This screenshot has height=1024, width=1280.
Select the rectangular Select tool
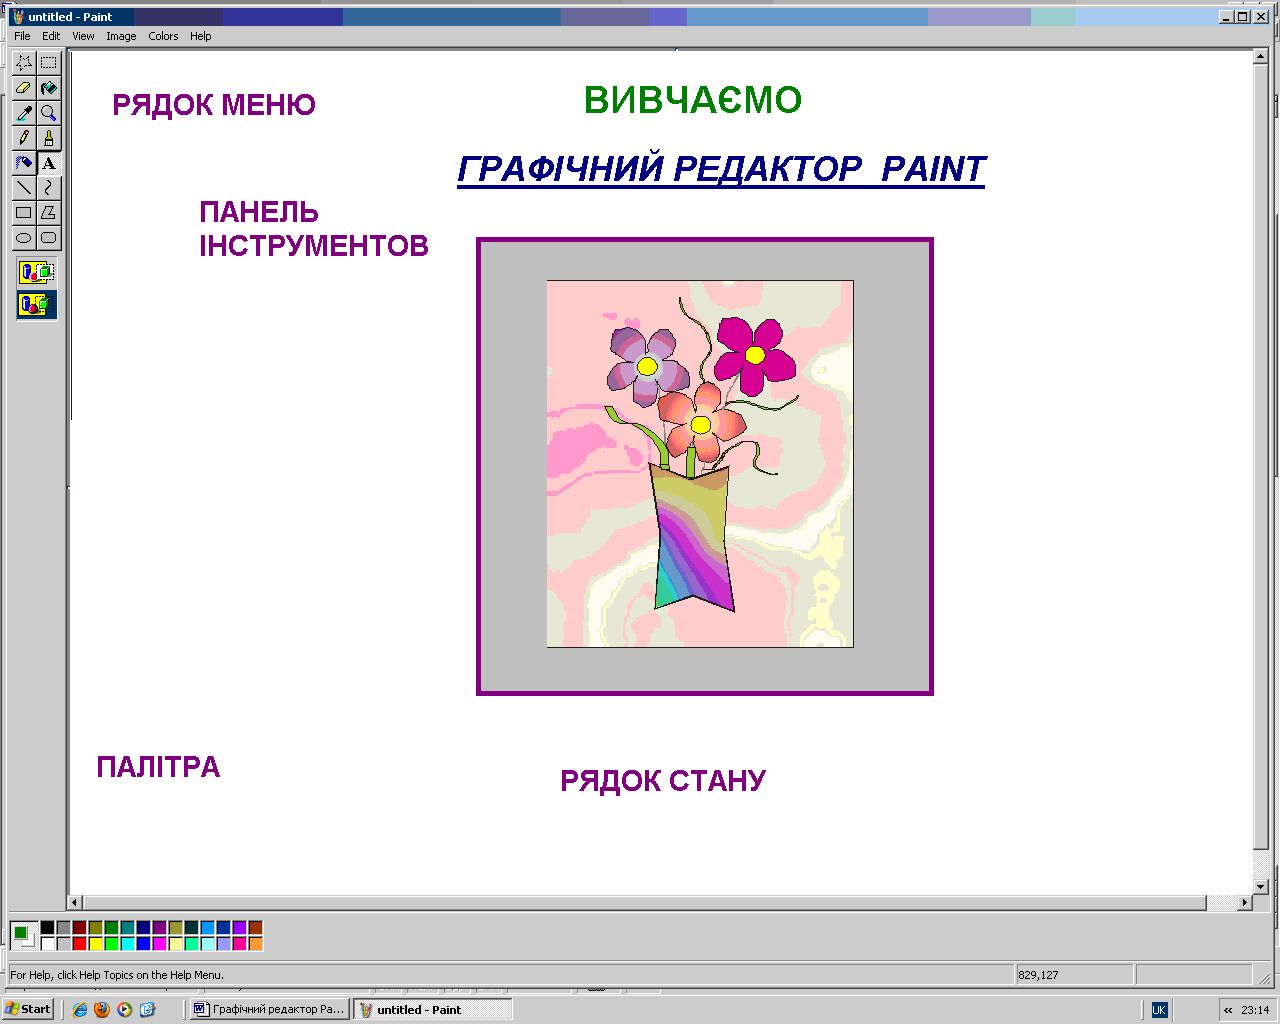(49, 63)
